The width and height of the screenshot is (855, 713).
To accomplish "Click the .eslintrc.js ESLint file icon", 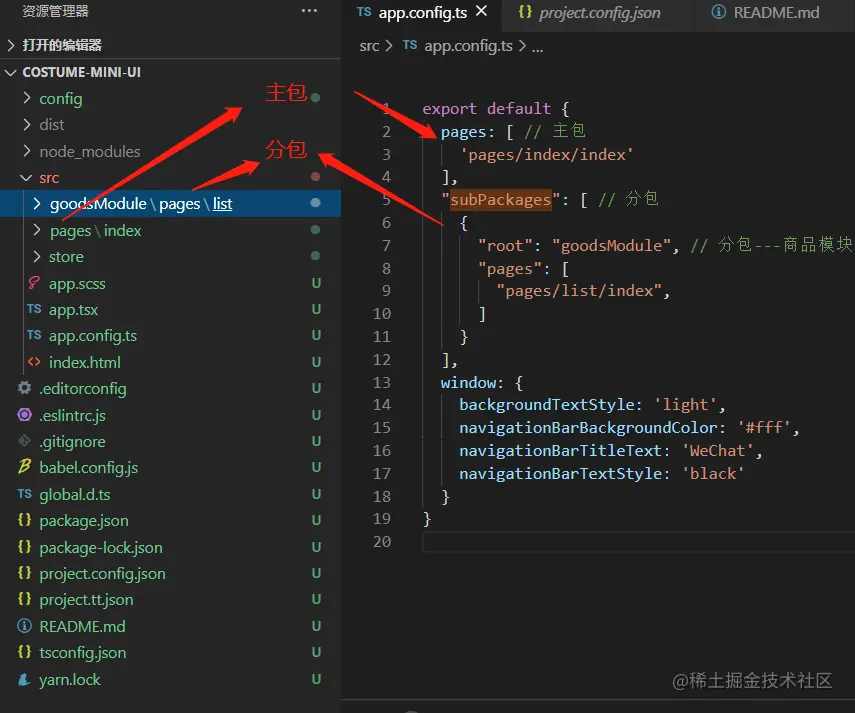I will click(24, 415).
